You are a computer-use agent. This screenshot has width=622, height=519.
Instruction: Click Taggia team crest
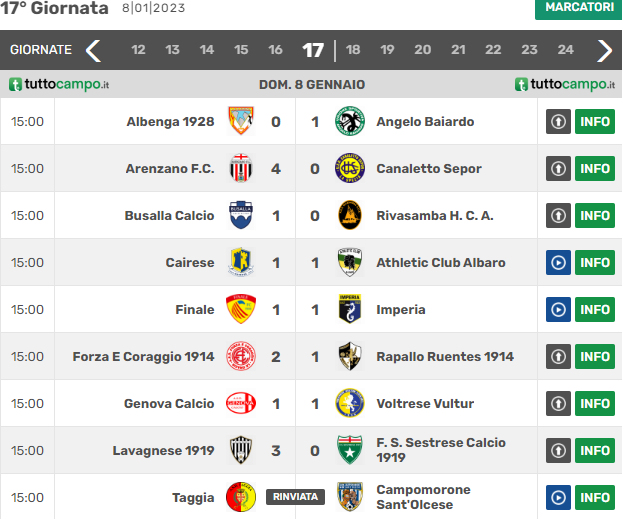(x=241, y=497)
